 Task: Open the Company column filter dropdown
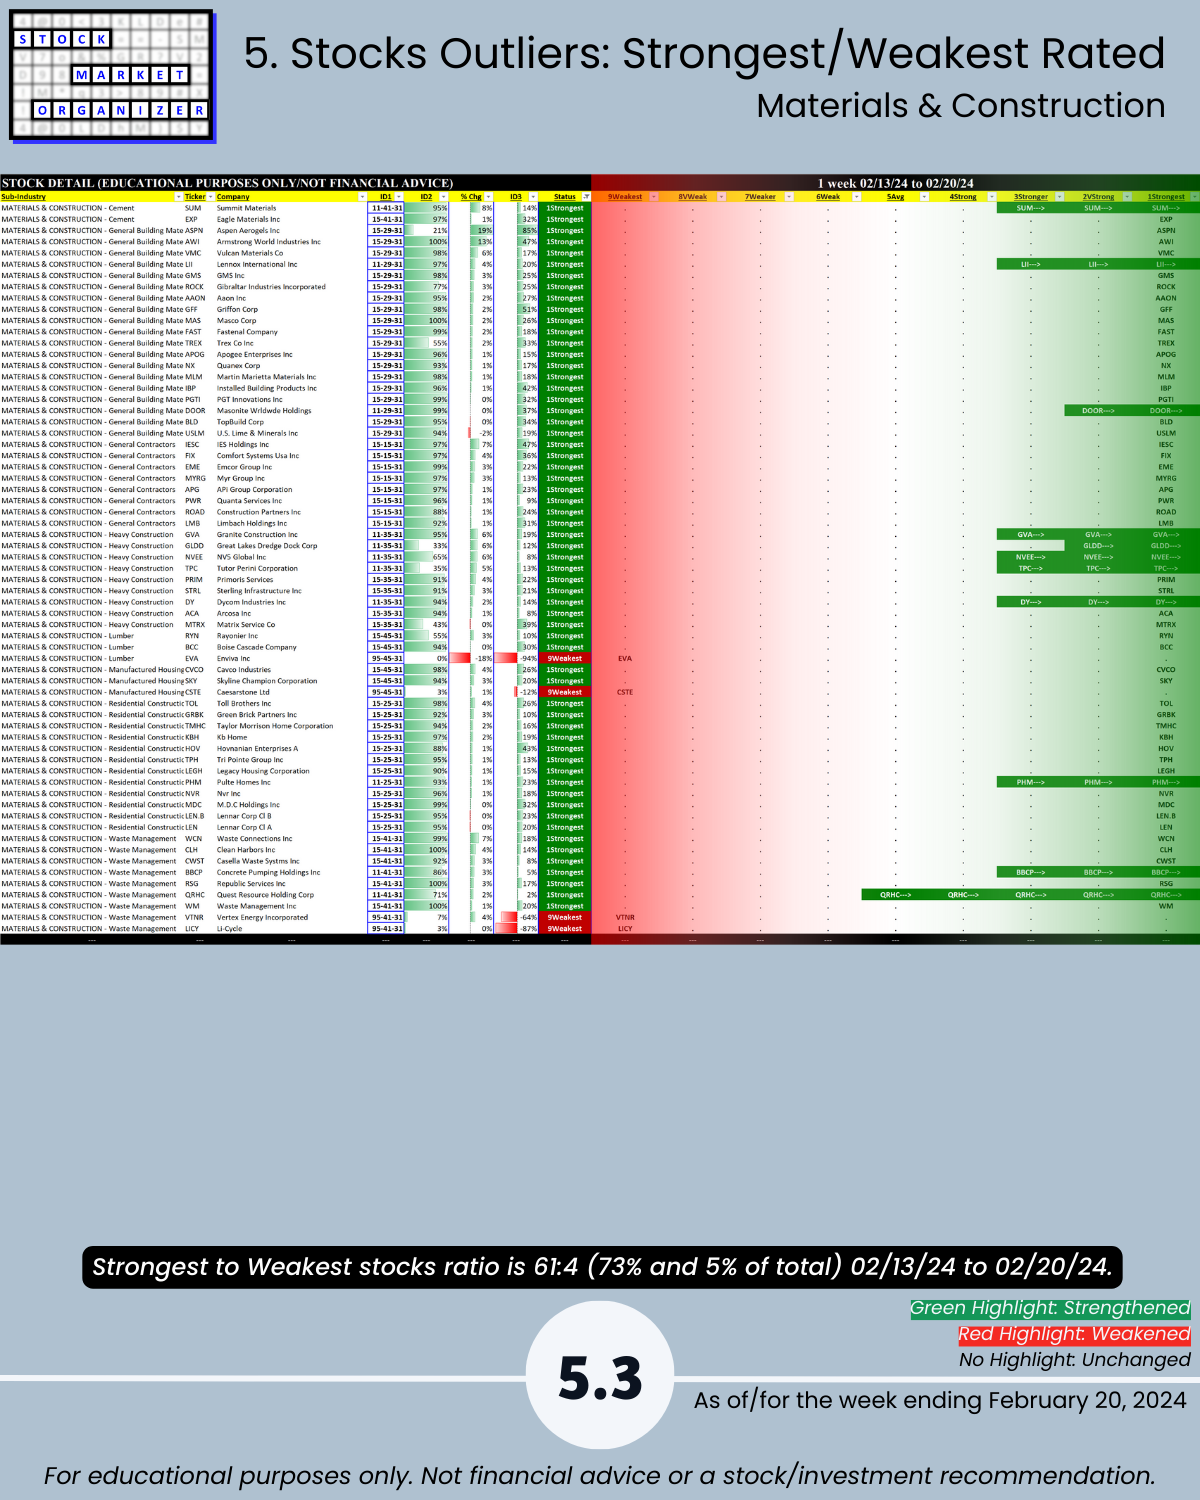pos(363,197)
